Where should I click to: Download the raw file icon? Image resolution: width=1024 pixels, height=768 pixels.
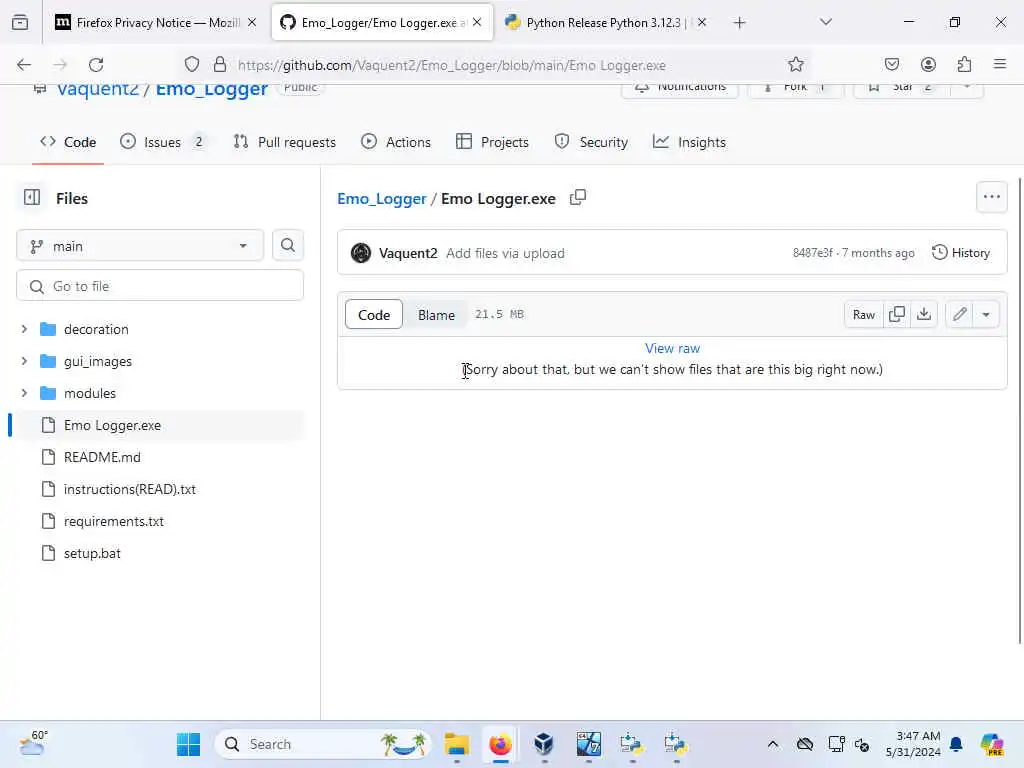924,315
